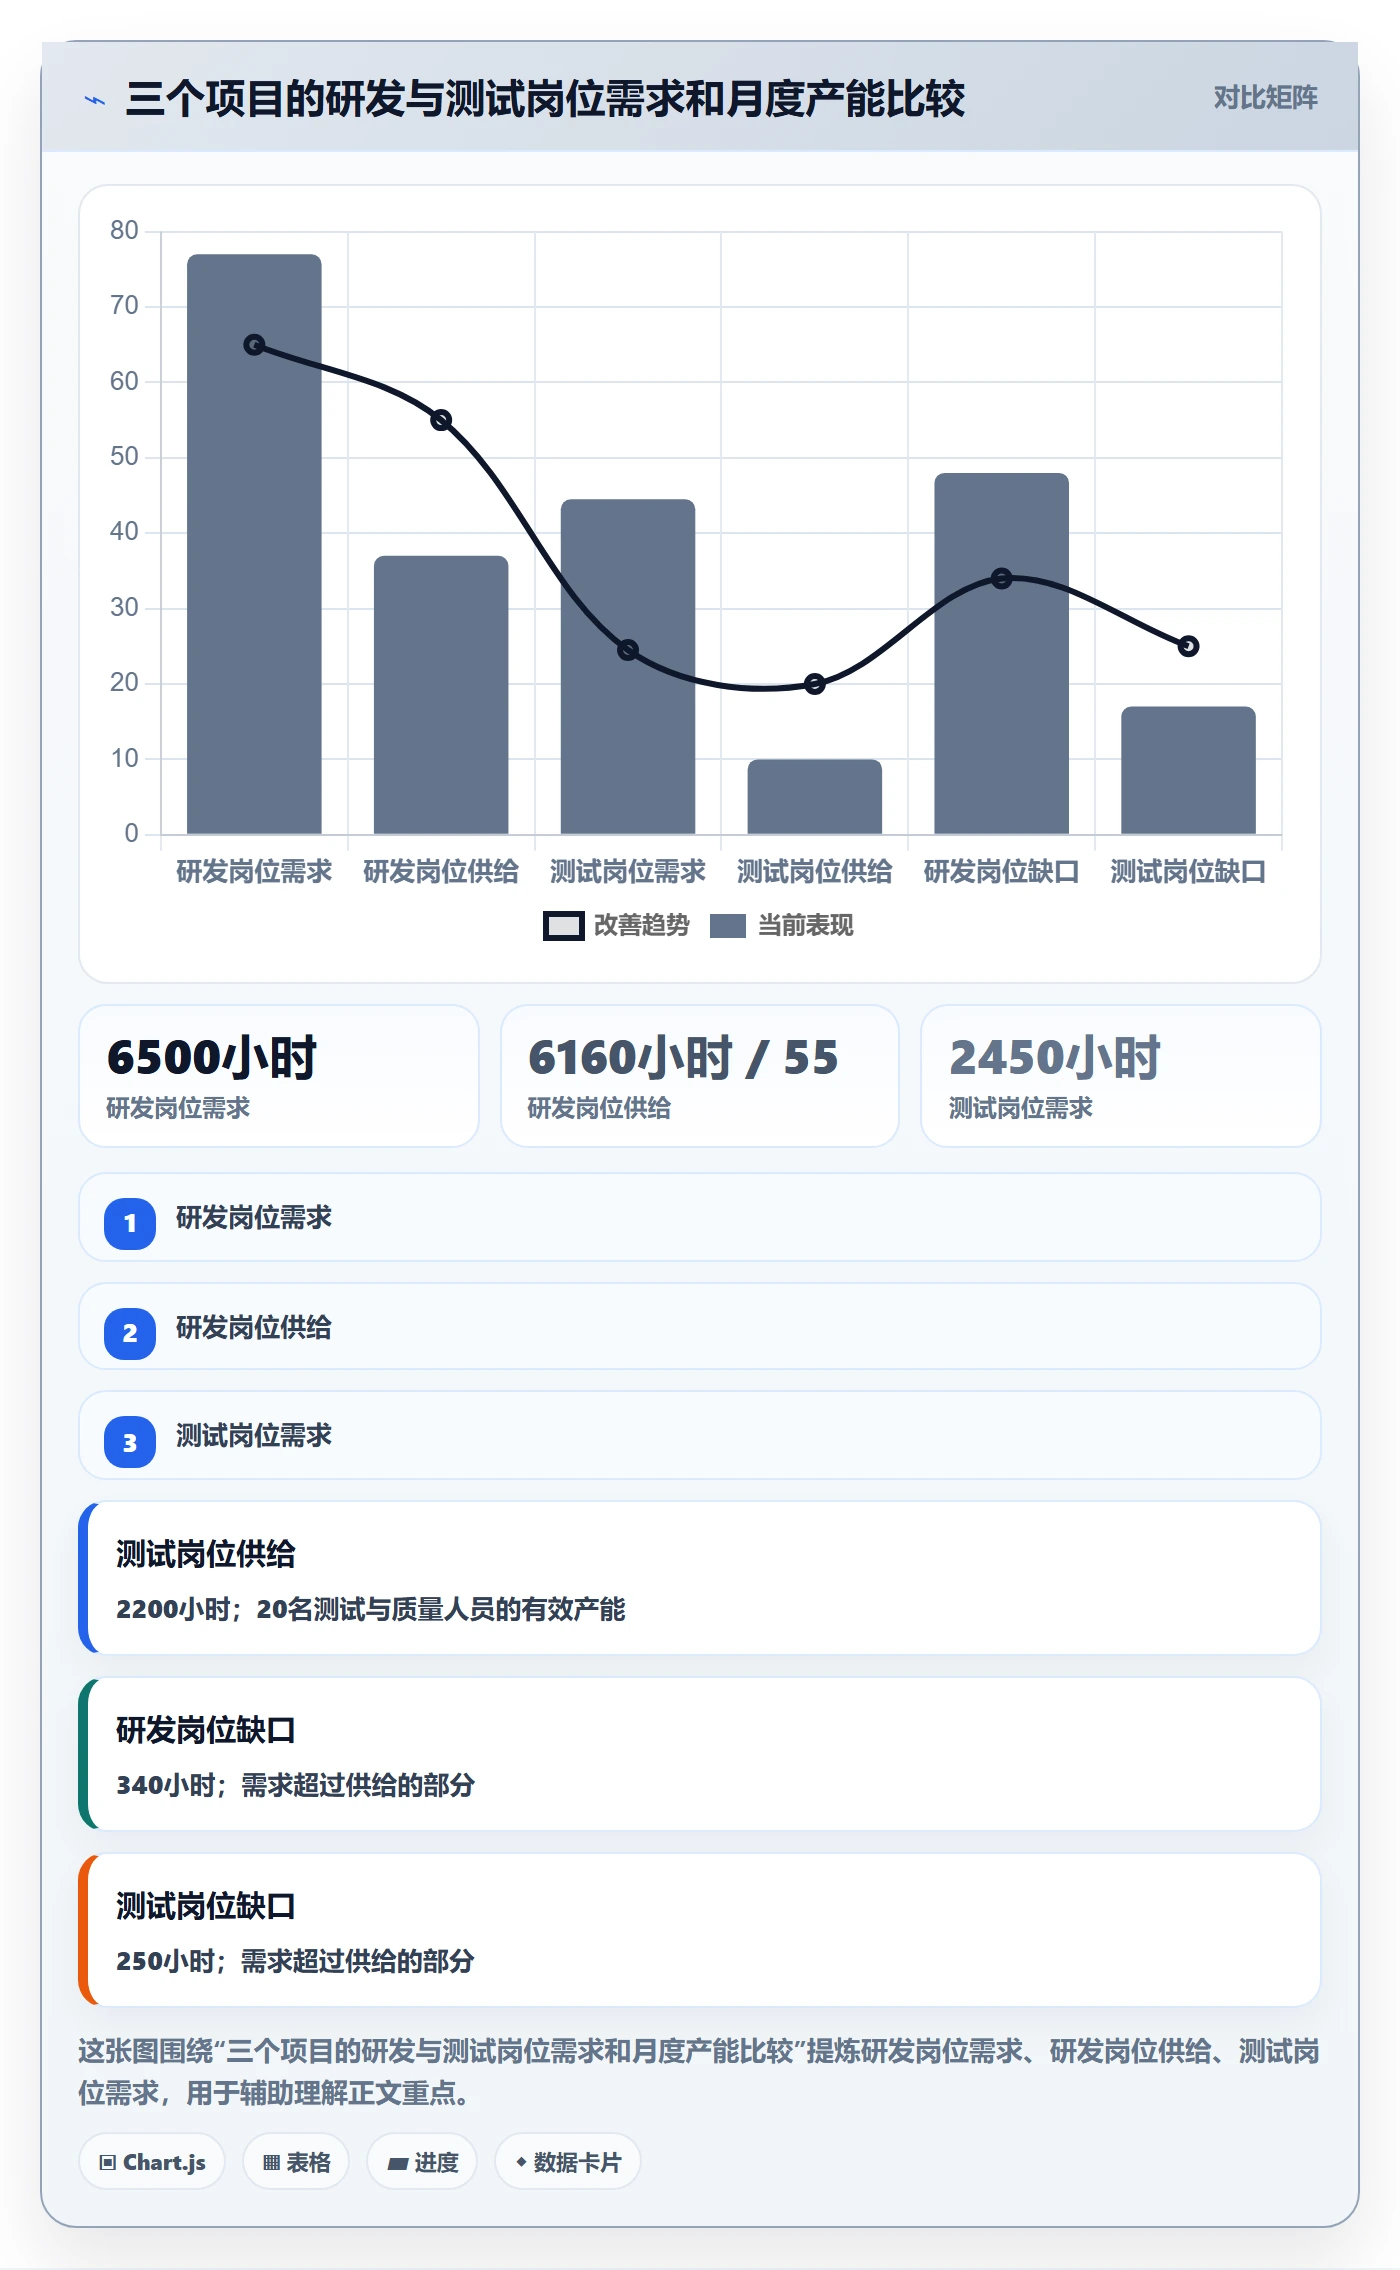Open the 6500小时 研发岗位需求 card
This screenshot has width=1400, height=2270.
coord(279,1076)
